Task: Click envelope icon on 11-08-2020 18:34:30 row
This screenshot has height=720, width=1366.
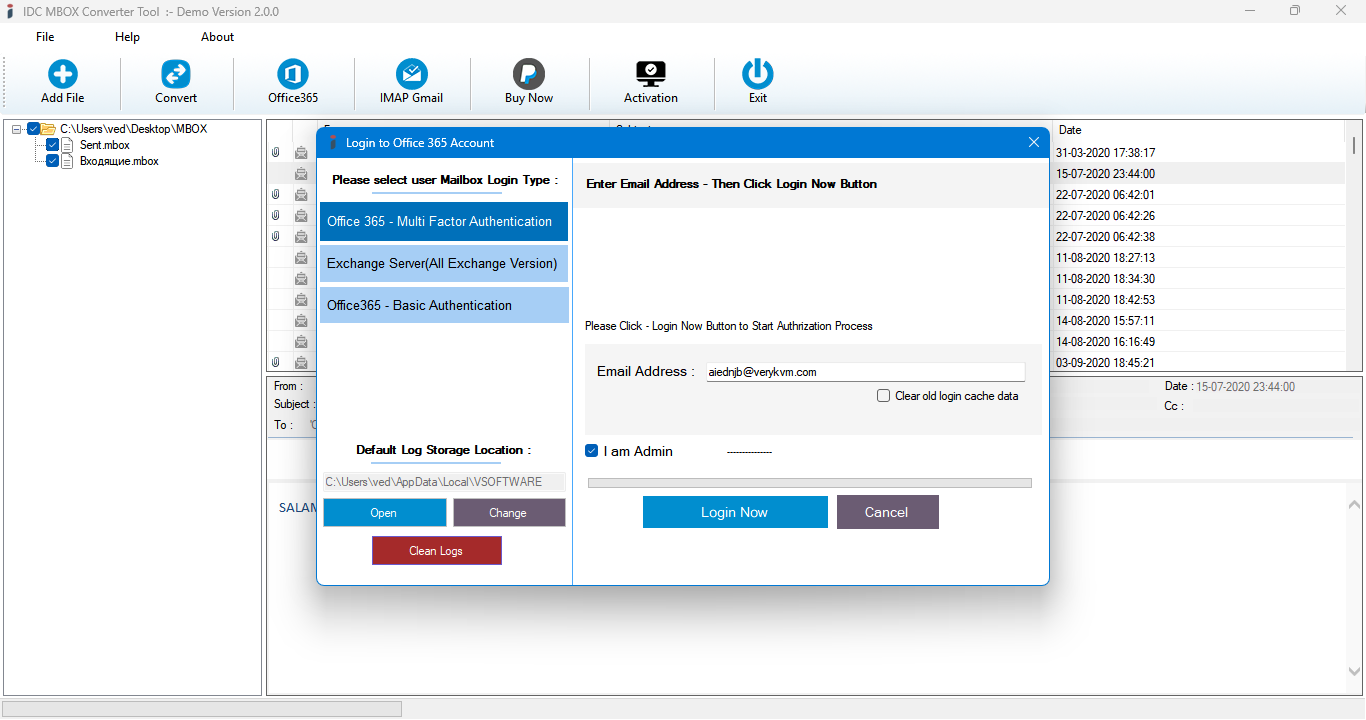Action: click(x=301, y=279)
